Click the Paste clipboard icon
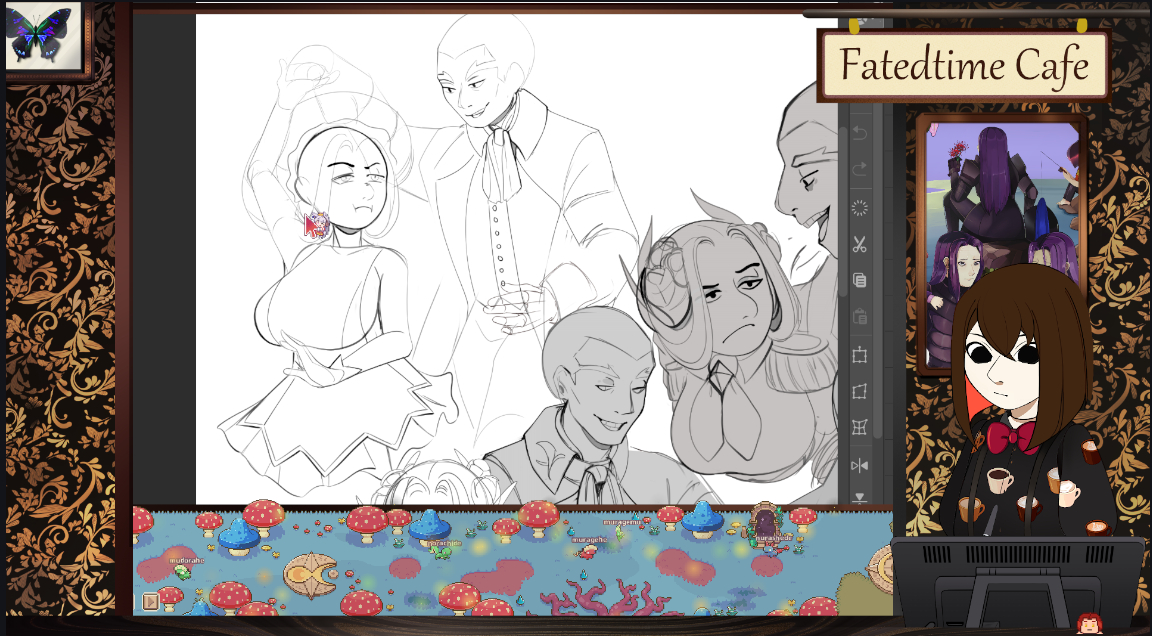 click(x=859, y=317)
